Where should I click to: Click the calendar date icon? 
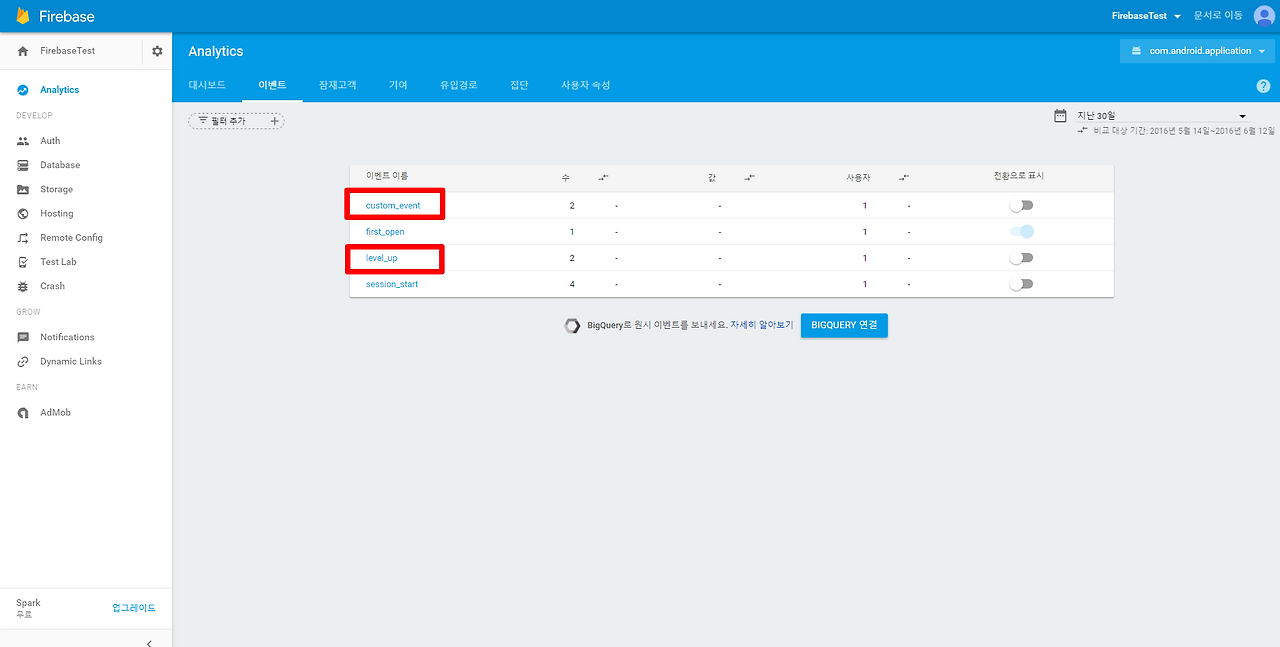coord(1060,116)
